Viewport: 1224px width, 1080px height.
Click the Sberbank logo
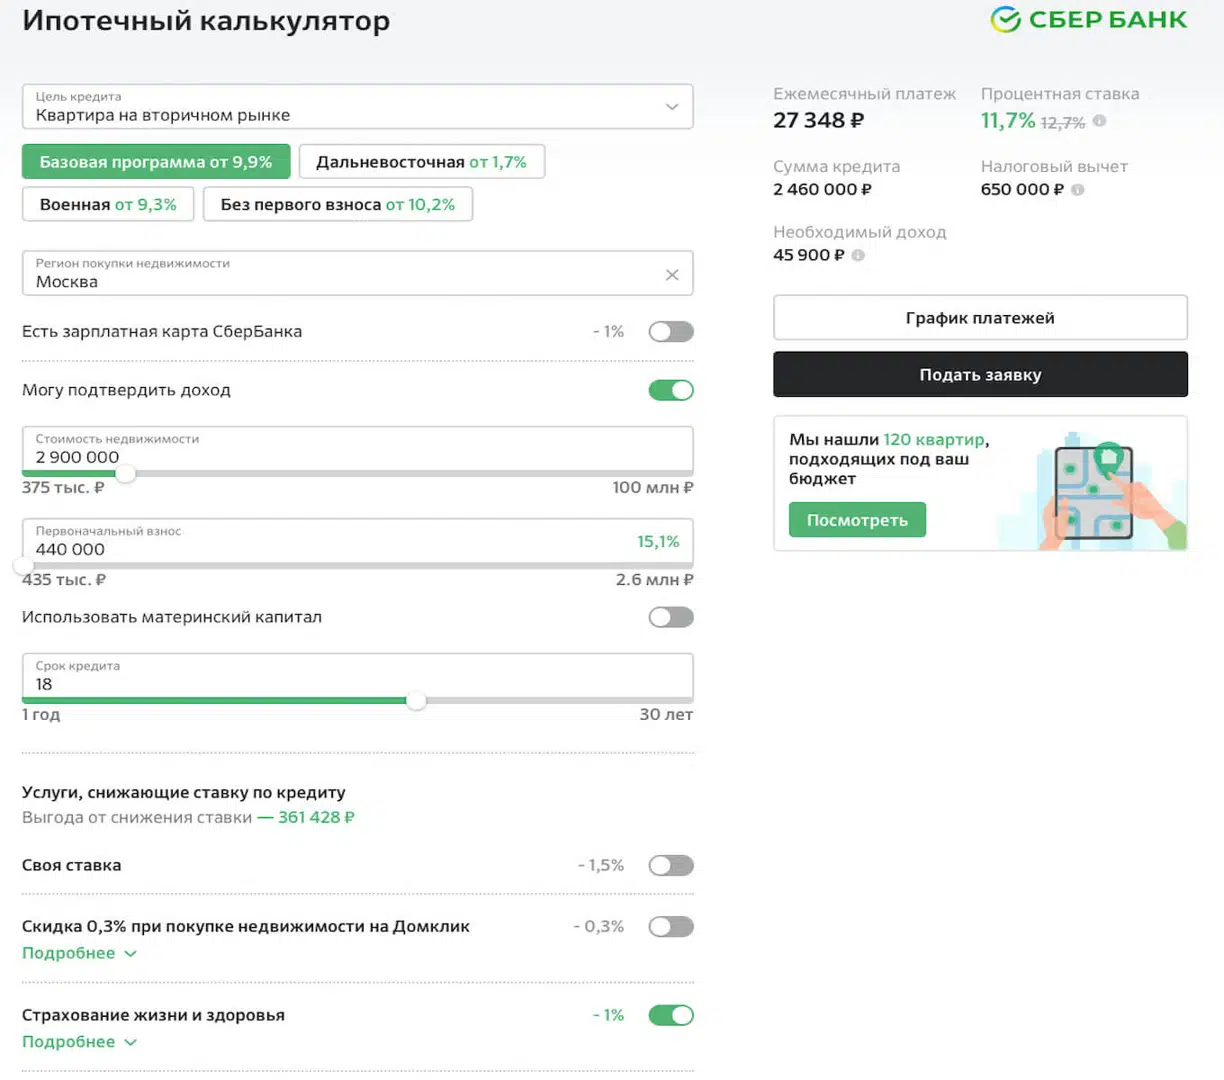pos(1088,20)
